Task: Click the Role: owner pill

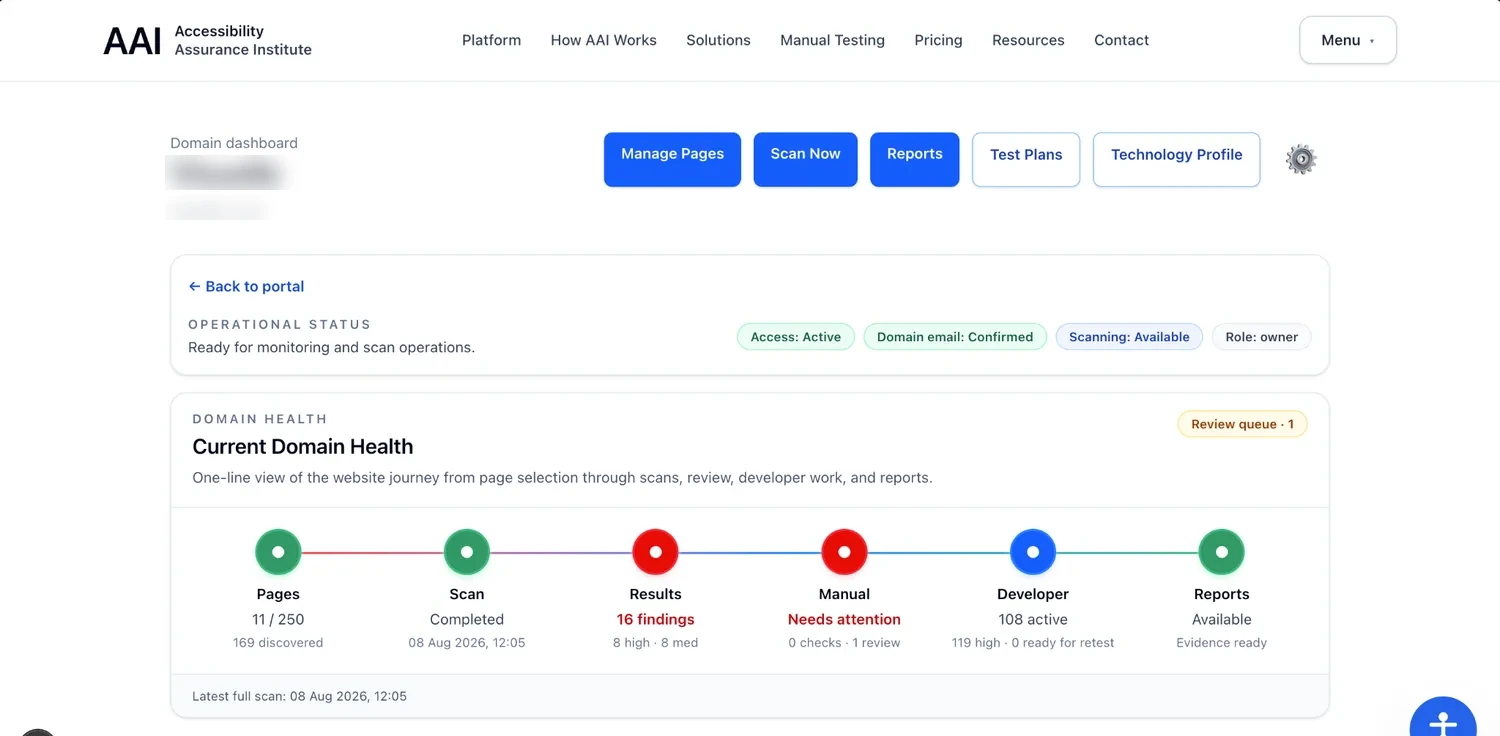Action: pyautogui.click(x=1262, y=337)
